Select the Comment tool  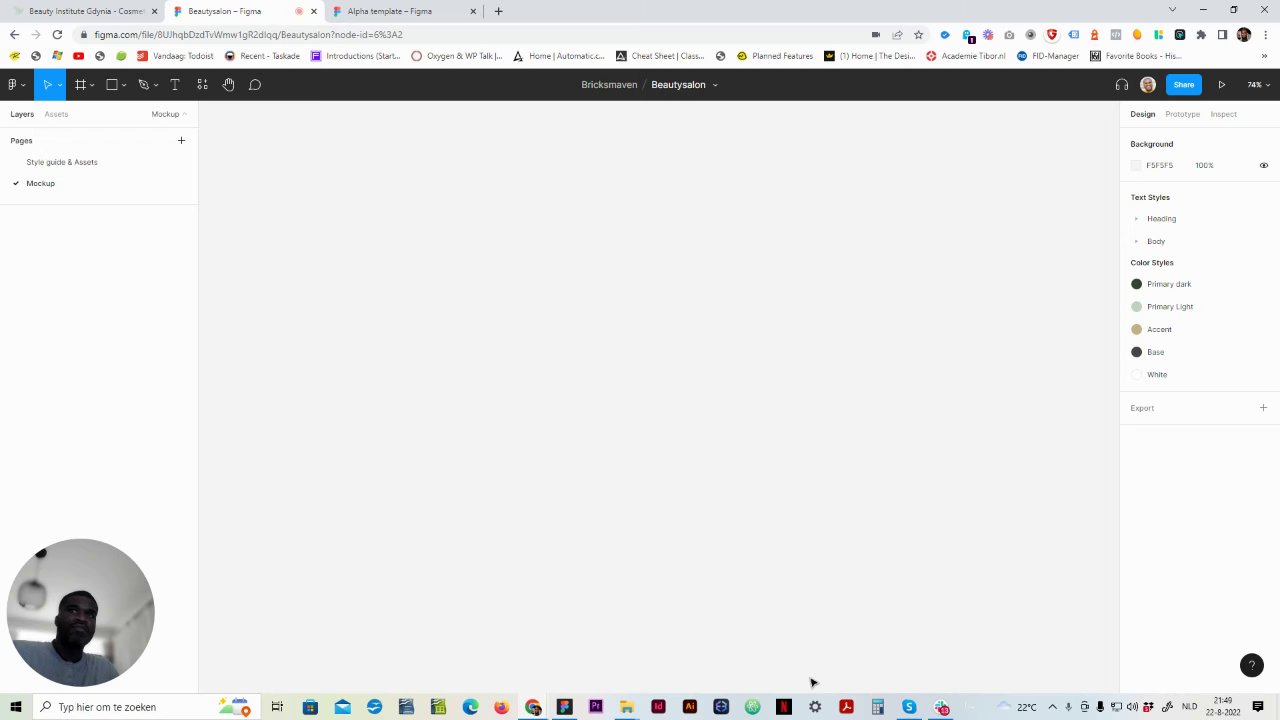[255, 85]
